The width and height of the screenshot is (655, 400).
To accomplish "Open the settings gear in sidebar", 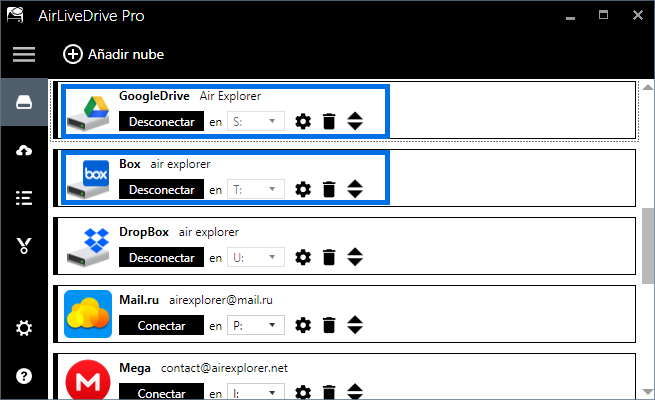I will click(24, 328).
